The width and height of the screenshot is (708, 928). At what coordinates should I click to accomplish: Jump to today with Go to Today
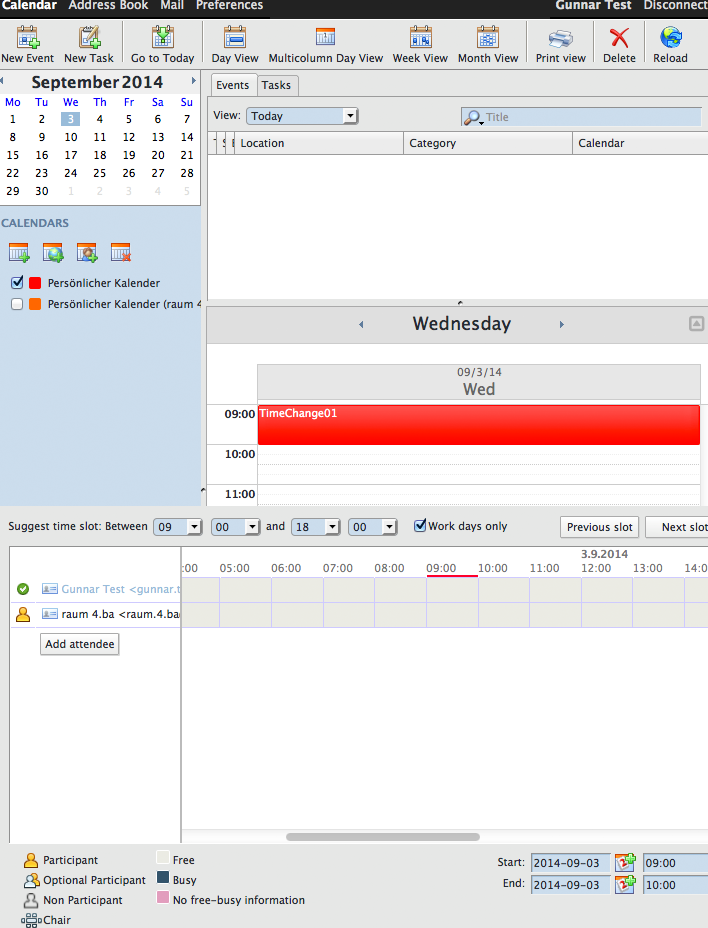pos(162,39)
